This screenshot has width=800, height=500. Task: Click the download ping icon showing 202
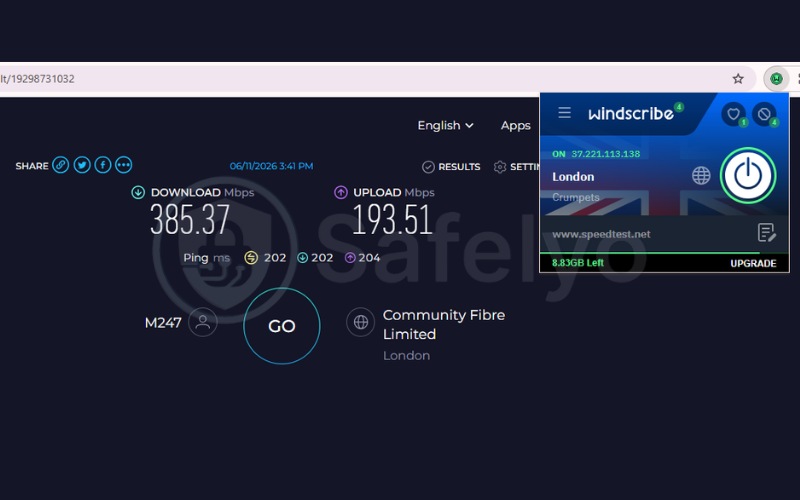303,258
